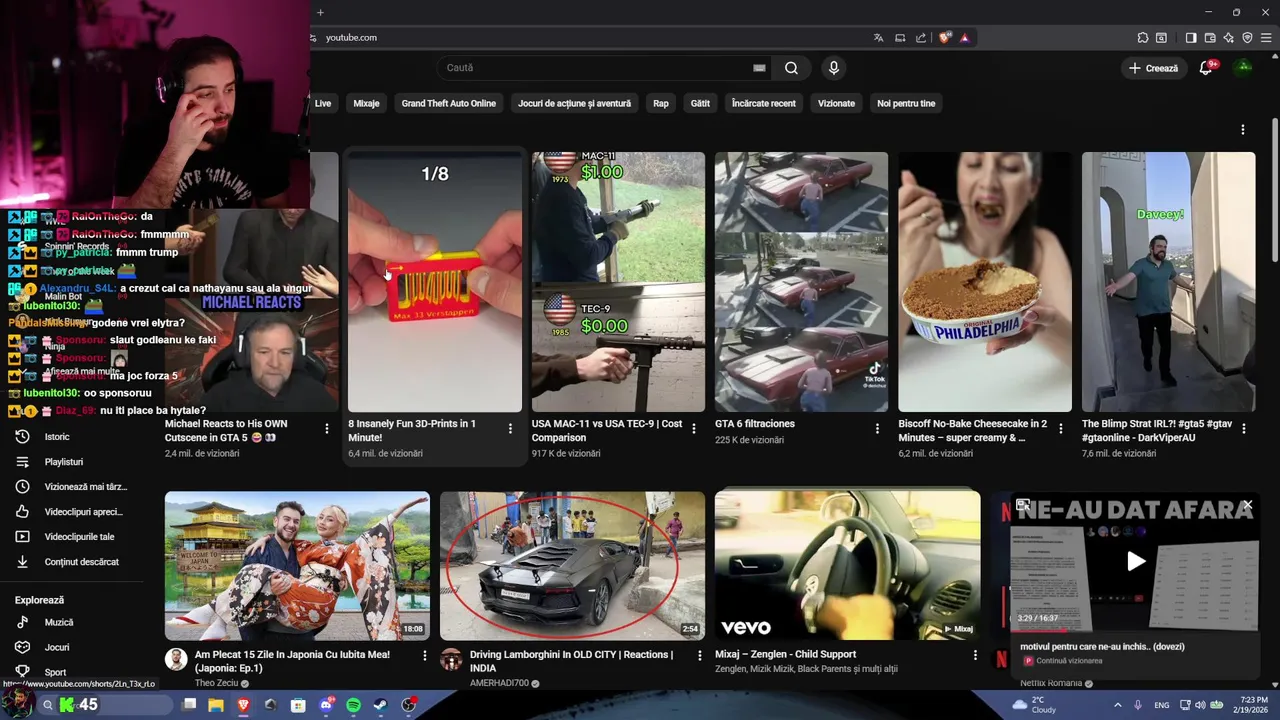Open Discord from the taskbar

326,705
